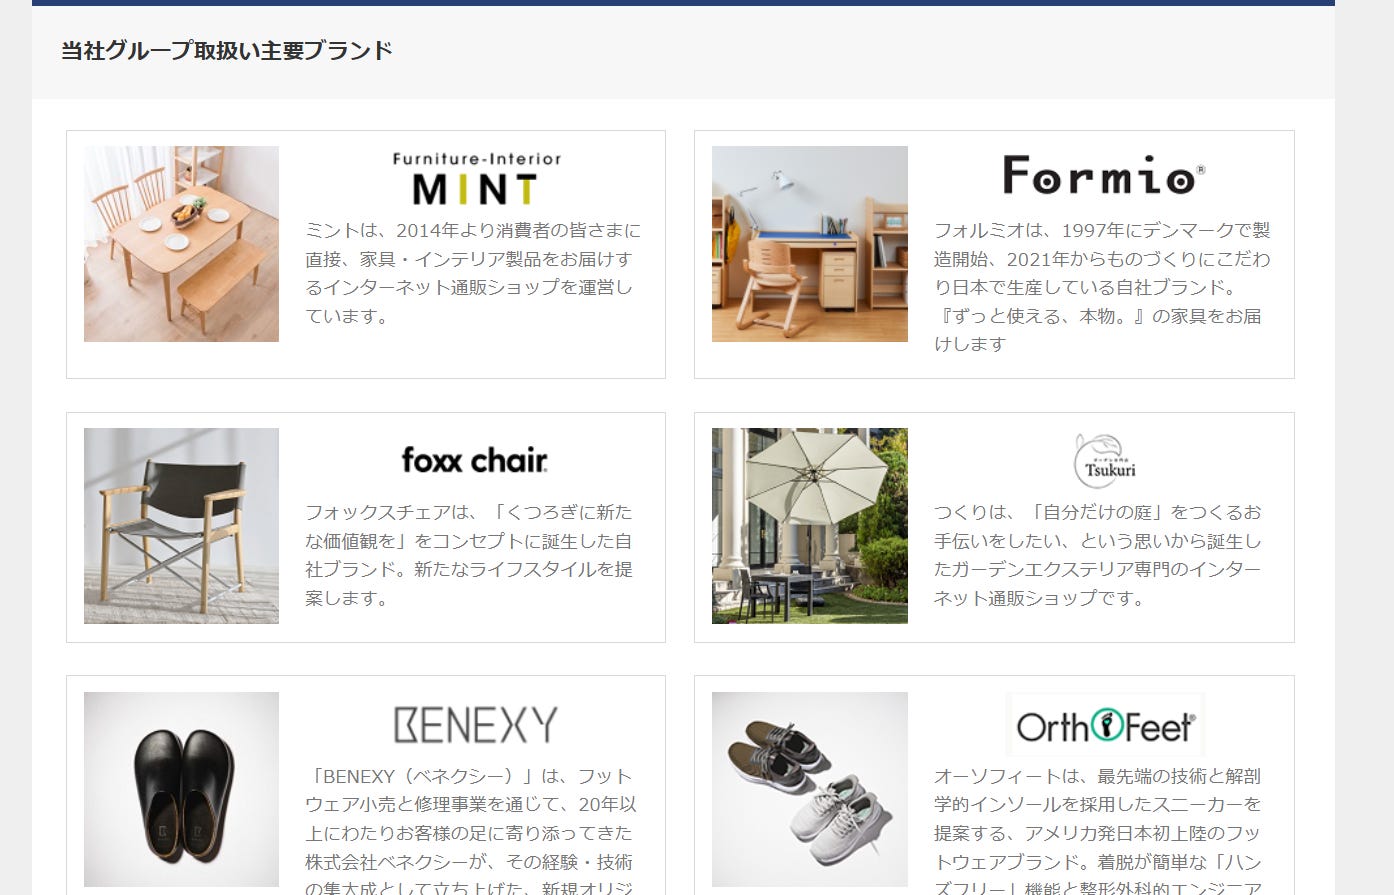Open the BENEXY black clogs photo
The width and height of the screenshot is (1394, 895).
coord(181,790)
